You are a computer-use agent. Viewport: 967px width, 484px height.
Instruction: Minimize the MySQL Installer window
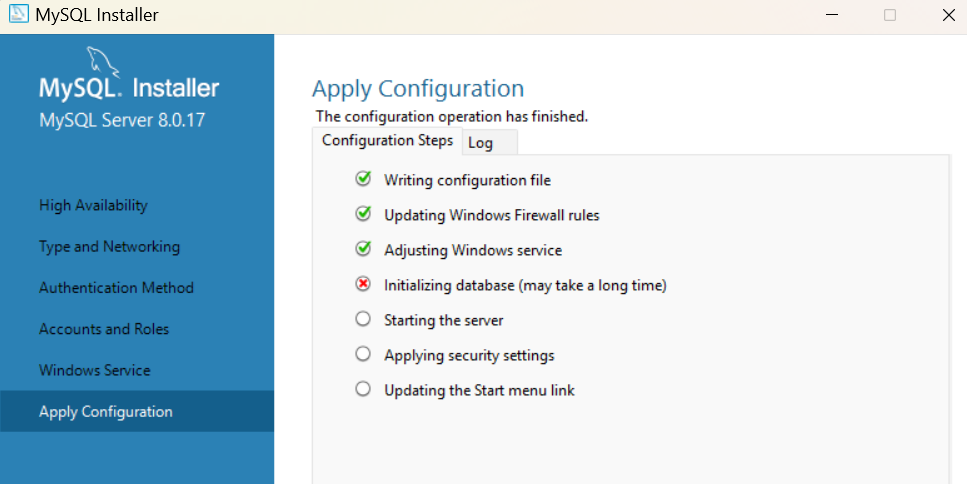click(832, 15)
